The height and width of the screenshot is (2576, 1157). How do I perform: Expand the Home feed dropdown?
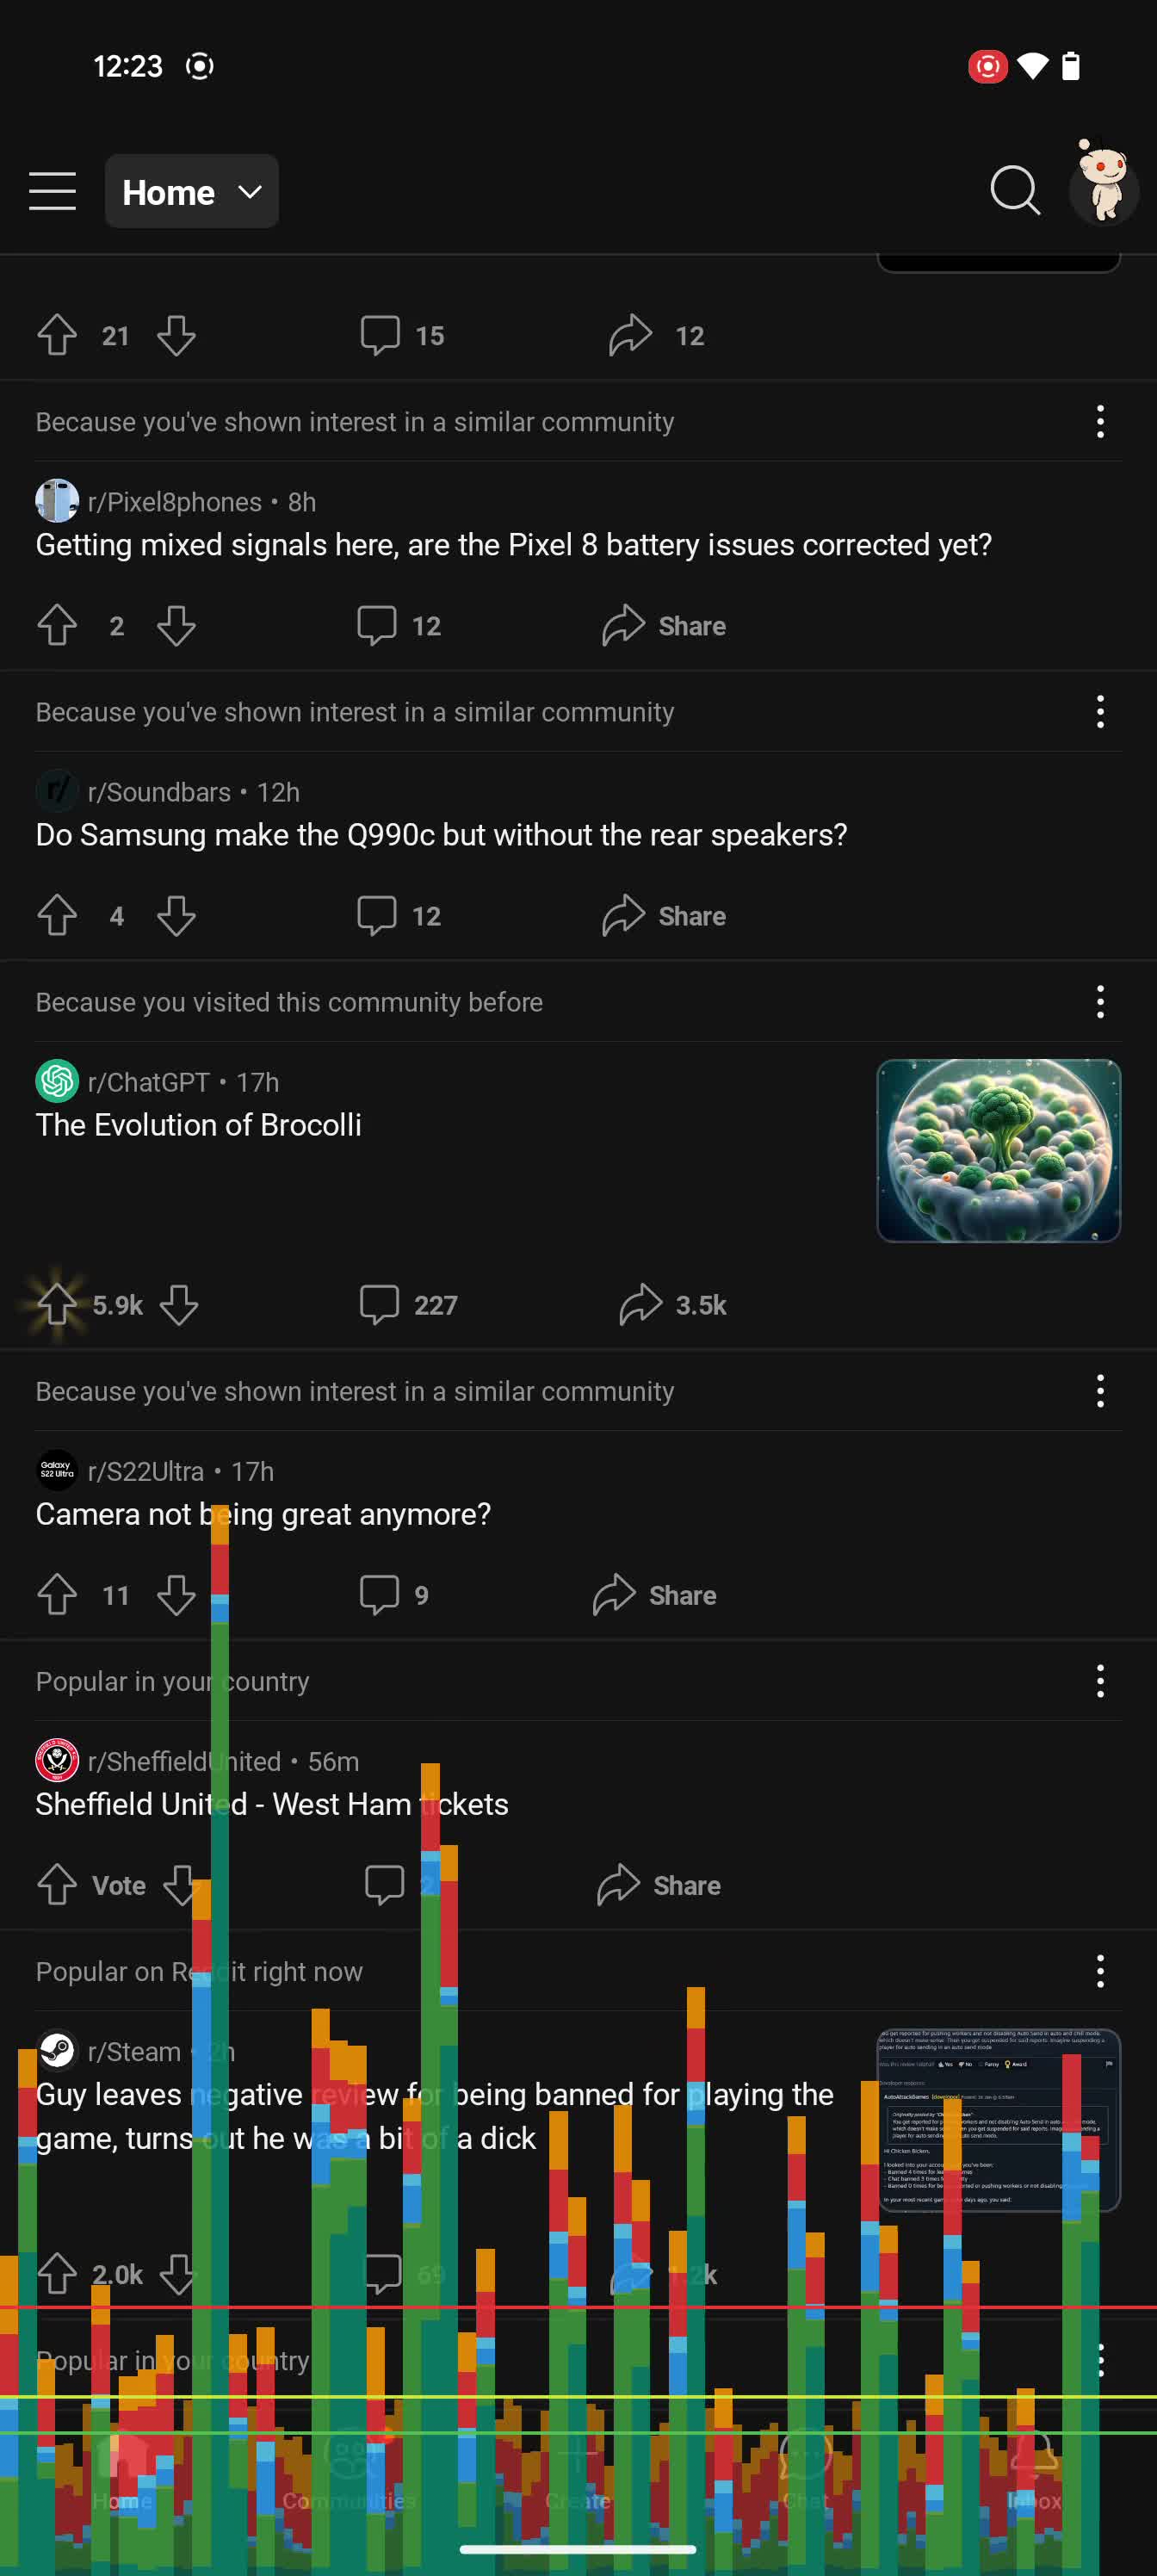point(191,191)
